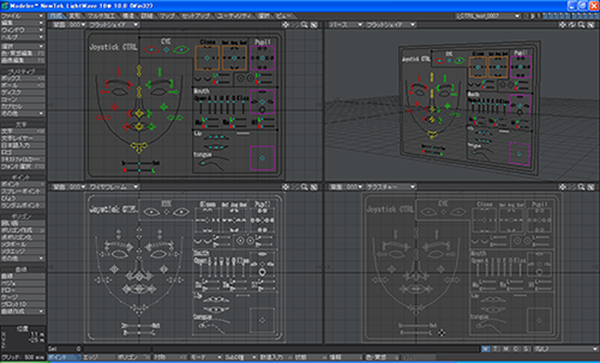Click the zoom magnifier icon of the perspective viewport
Viewport: 600px width, 363px height.
[581, 25]
